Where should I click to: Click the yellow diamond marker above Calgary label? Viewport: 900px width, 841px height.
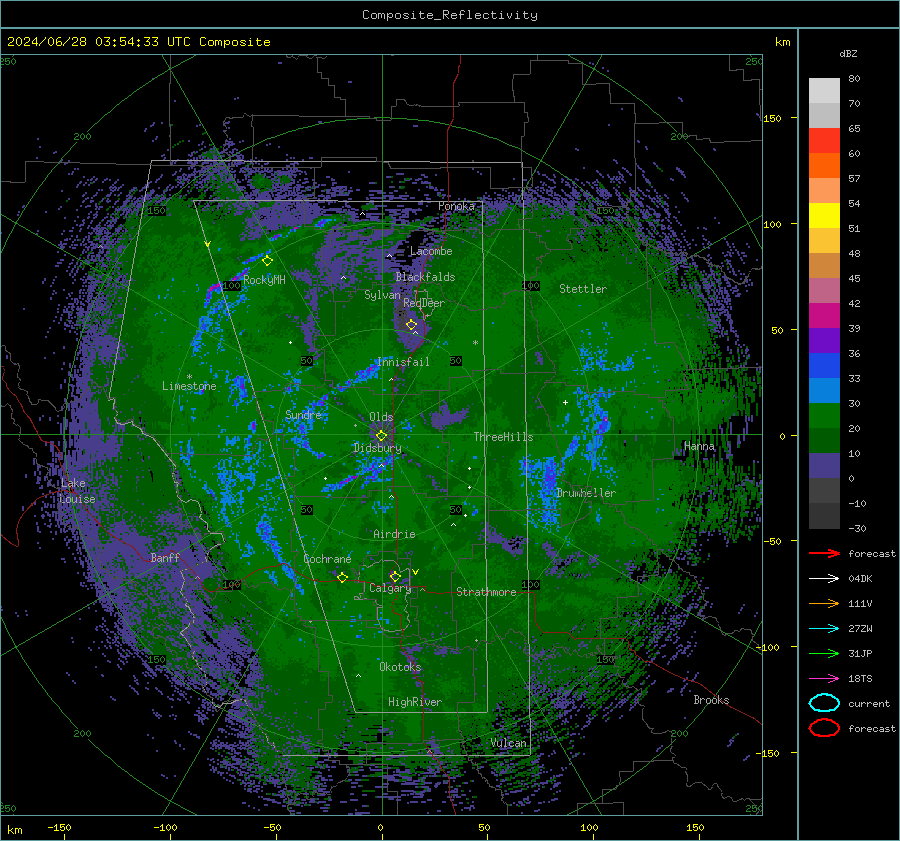click(395, 576)
